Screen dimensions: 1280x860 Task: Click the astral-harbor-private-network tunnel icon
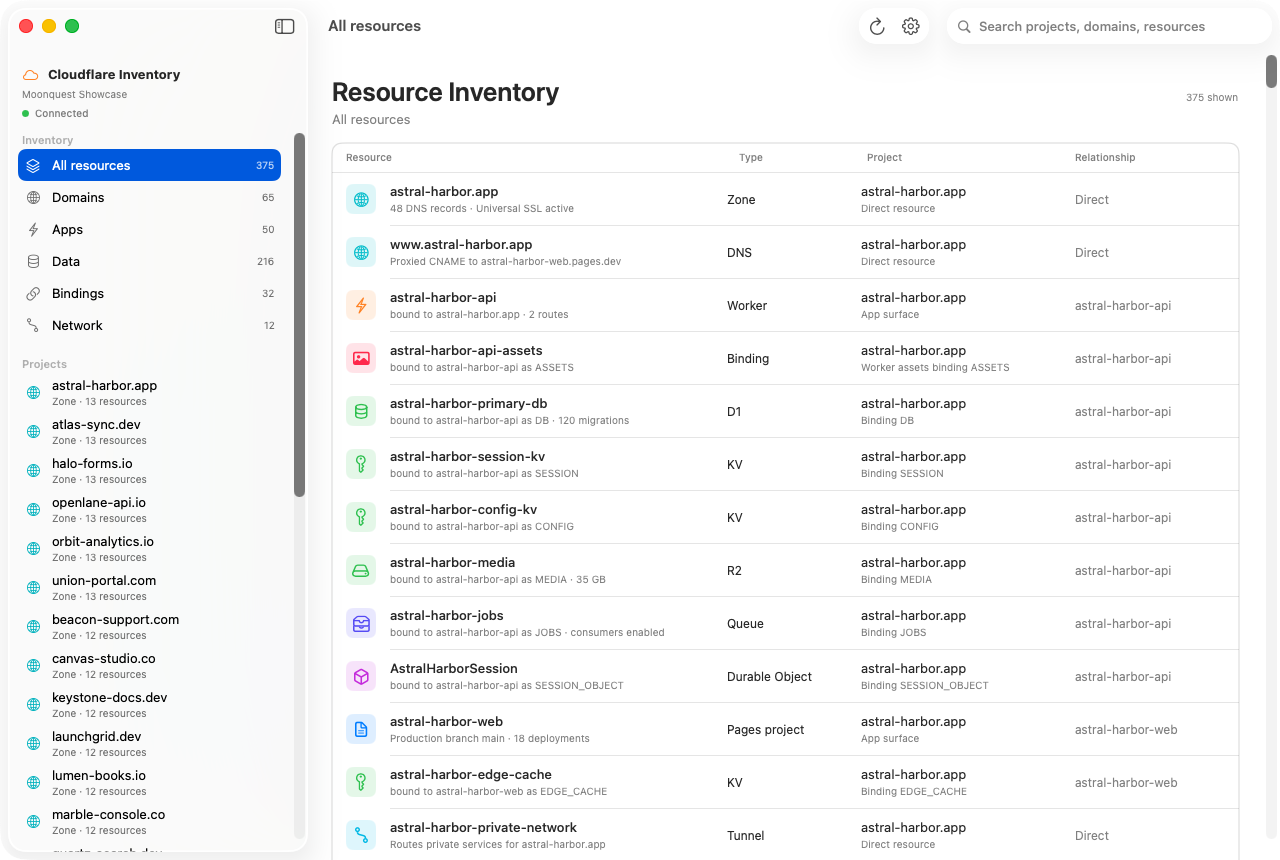point(361,835)
